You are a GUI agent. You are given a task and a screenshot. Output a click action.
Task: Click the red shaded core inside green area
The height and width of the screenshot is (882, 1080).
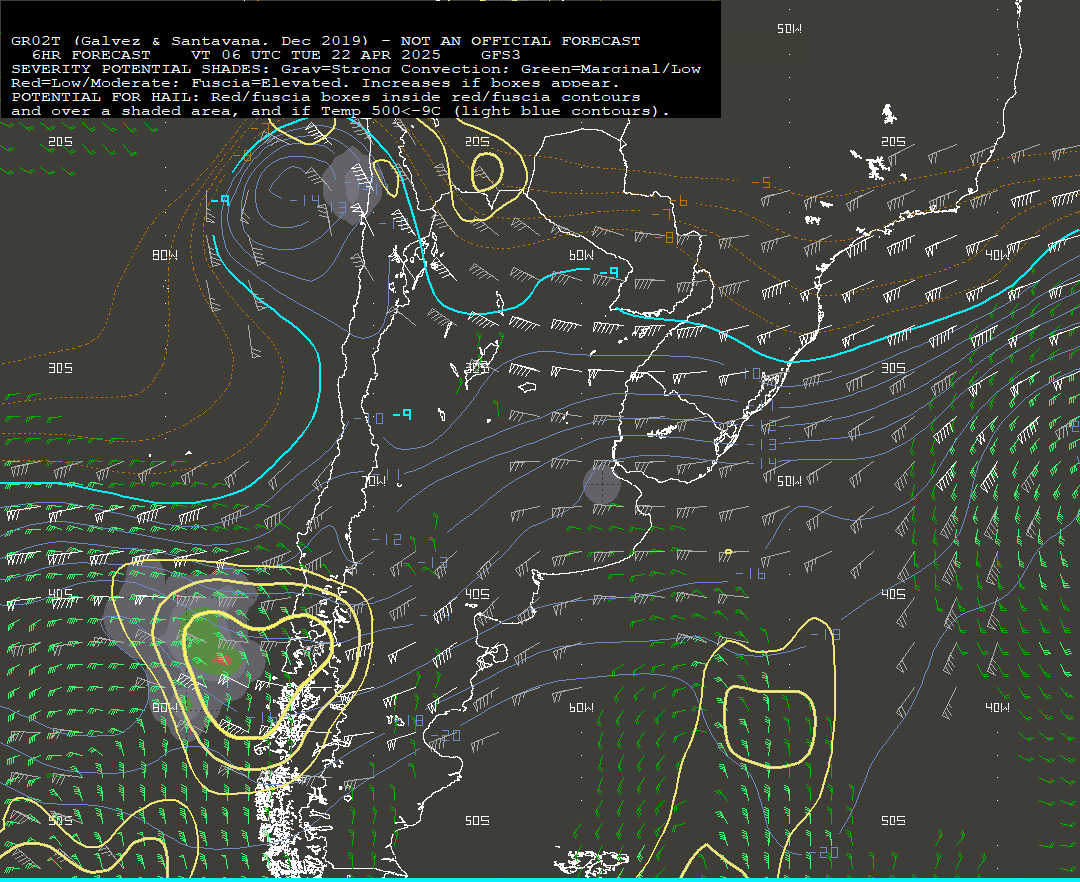(x=221, y=660)
